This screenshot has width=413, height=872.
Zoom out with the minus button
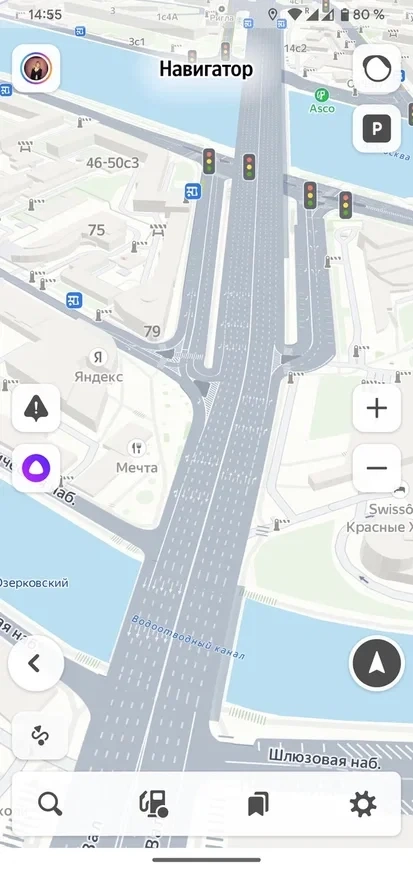pyautogui.click(x=377, y=468)
